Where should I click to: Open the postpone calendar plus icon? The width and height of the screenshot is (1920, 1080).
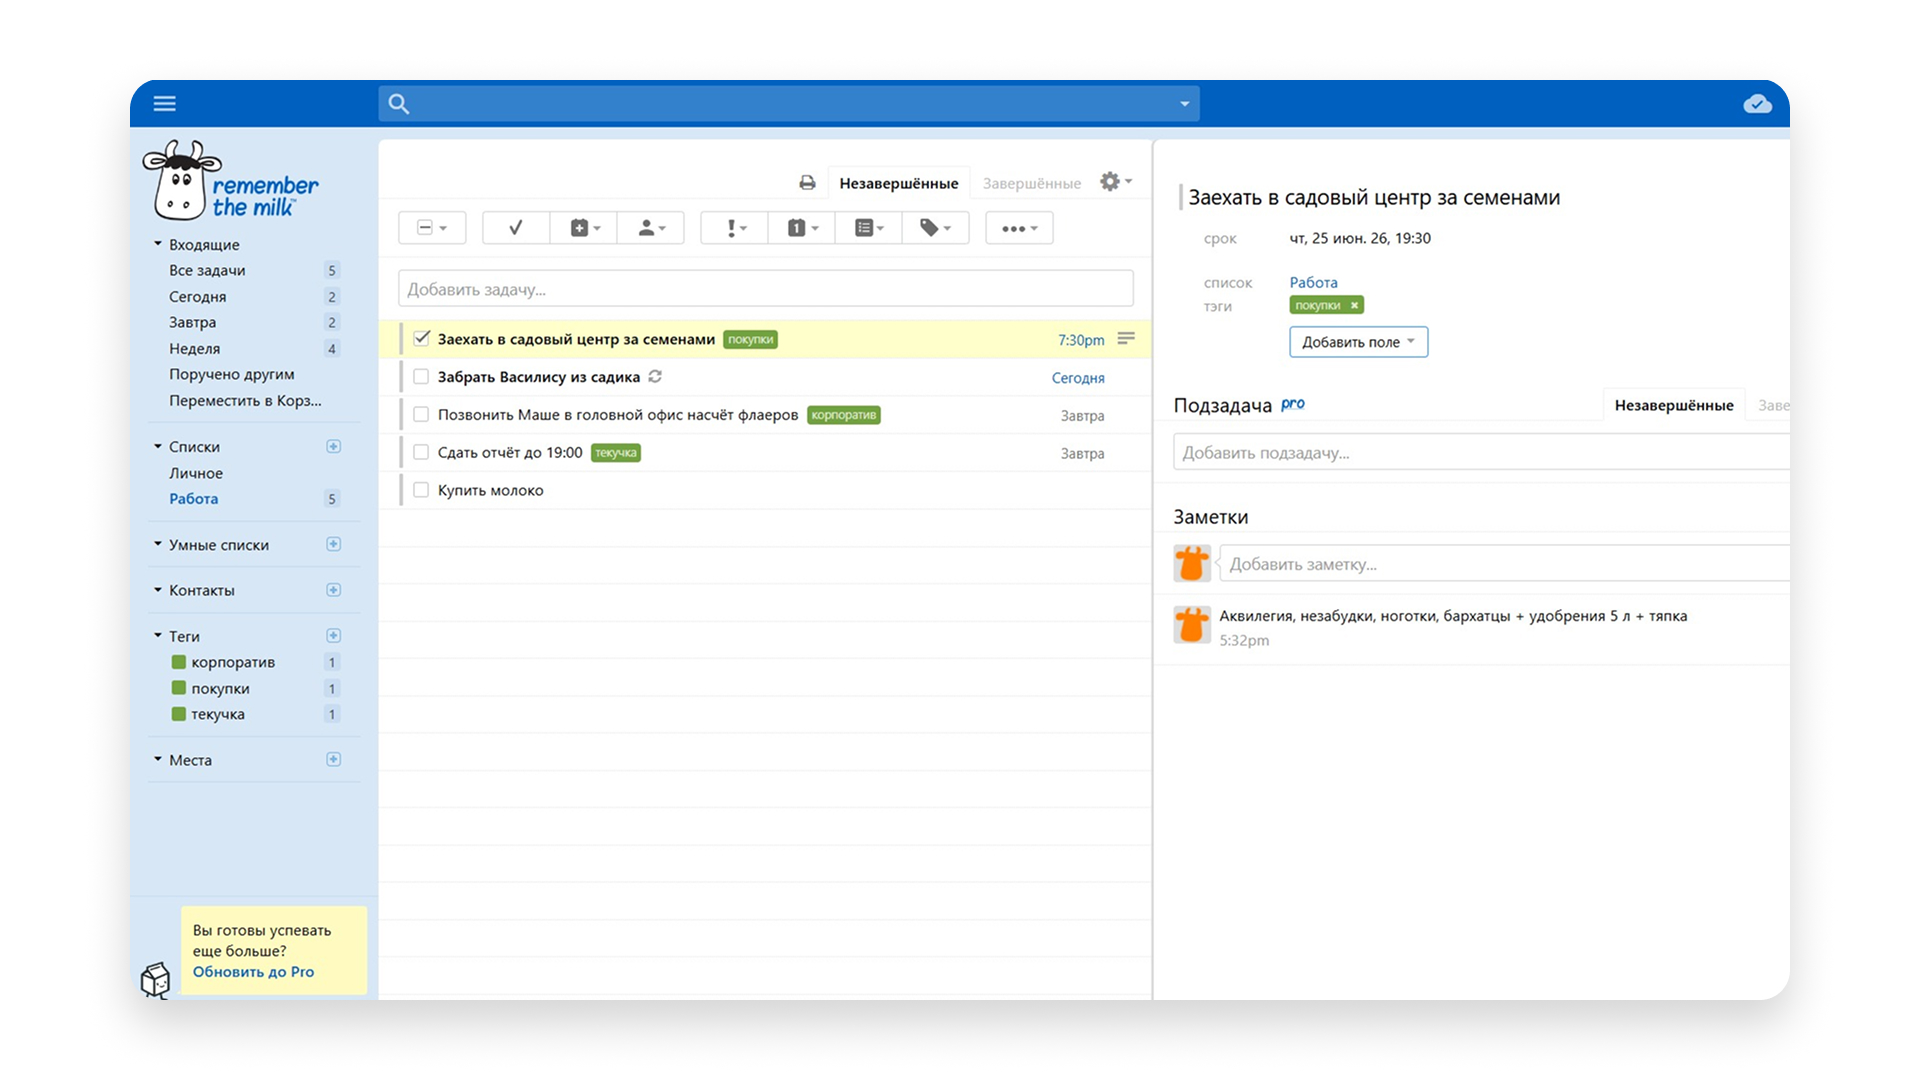coord(584,228)
